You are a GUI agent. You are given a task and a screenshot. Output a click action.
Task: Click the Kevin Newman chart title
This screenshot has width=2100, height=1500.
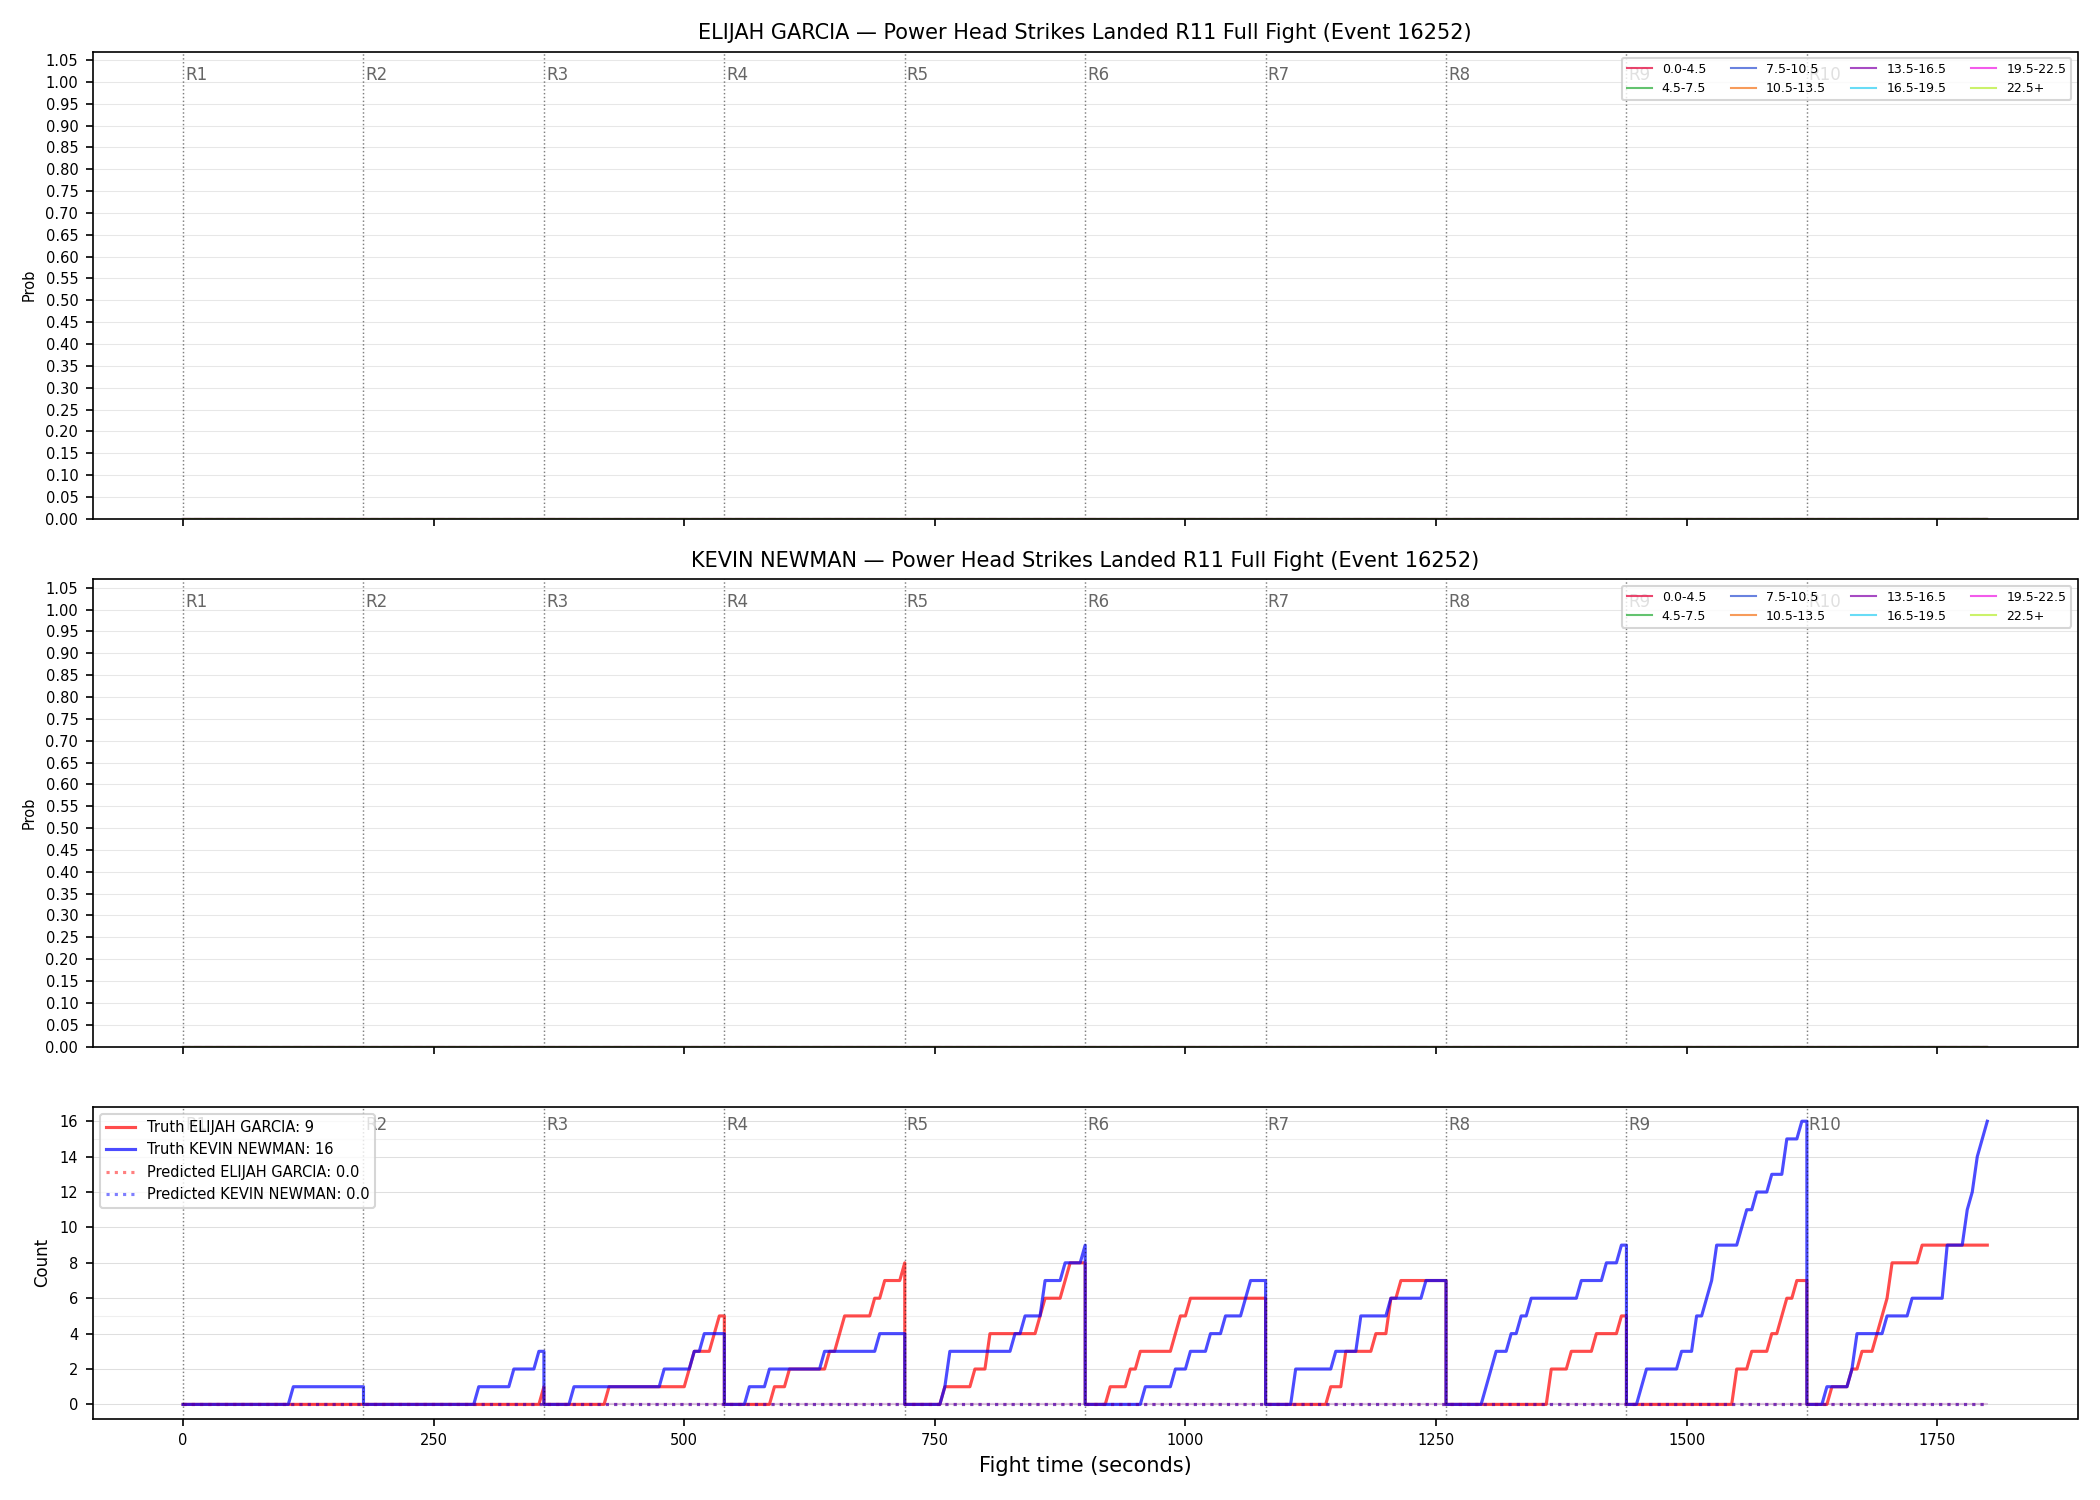point(1084,560)
